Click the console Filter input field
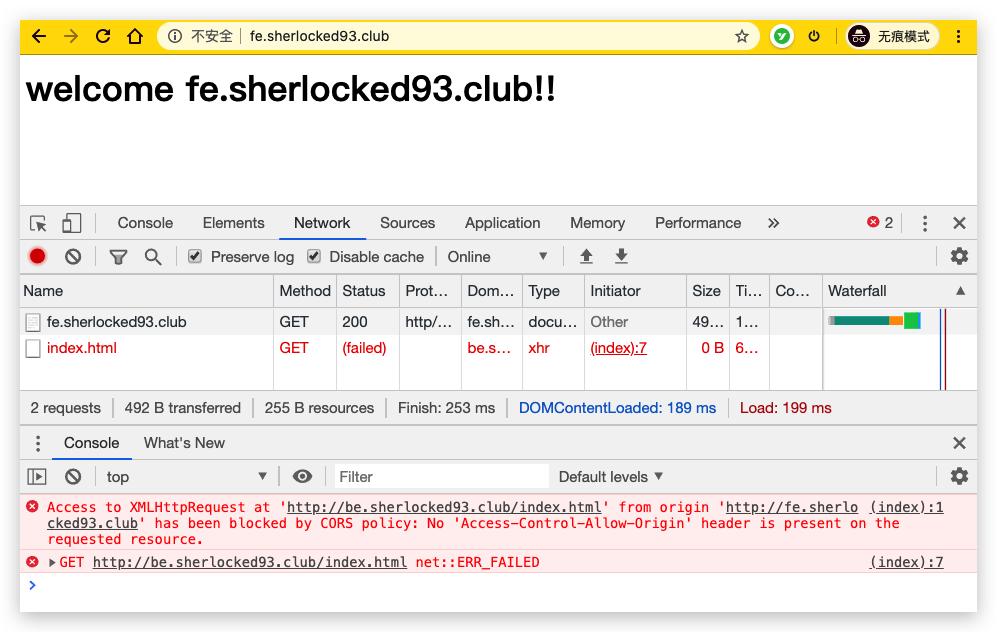The image size is (997, 632). (x=440, y=477)
